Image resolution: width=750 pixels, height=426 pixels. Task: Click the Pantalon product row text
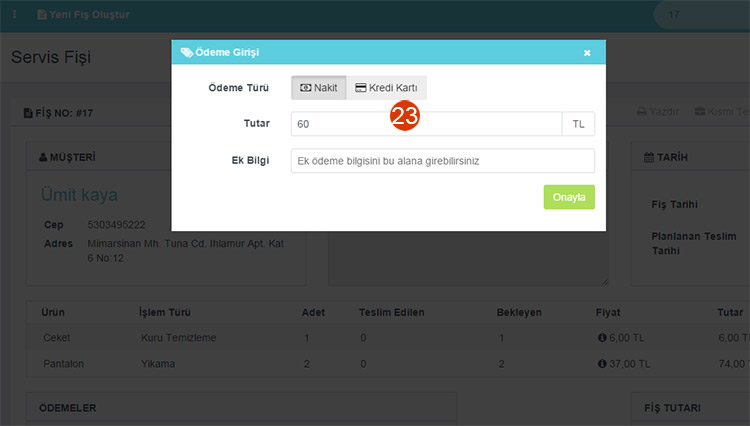(63, 364)
